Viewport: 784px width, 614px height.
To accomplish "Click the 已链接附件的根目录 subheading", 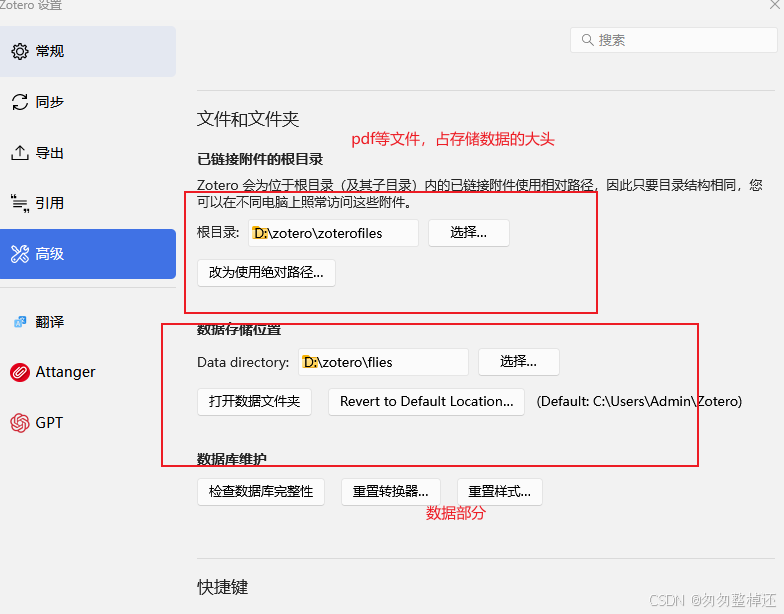I will (260, 160).
